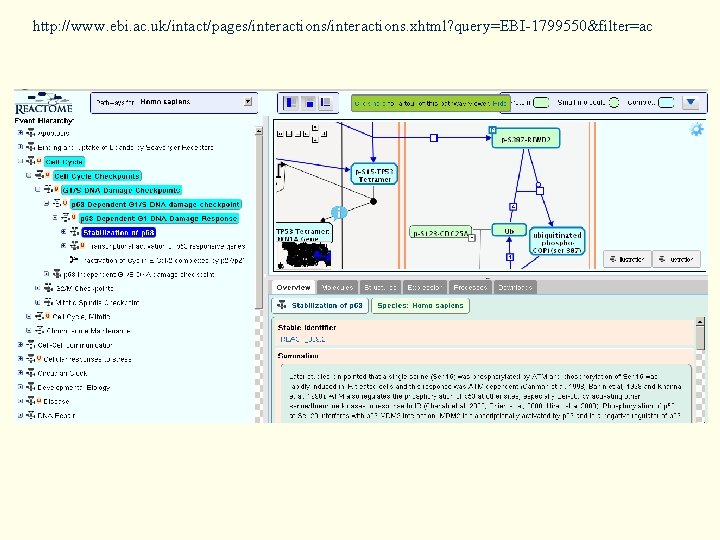Select the middle diagram layout toggle
This screenshot has width=720, height=540.
pyautogui.click(x=309, y=102)
